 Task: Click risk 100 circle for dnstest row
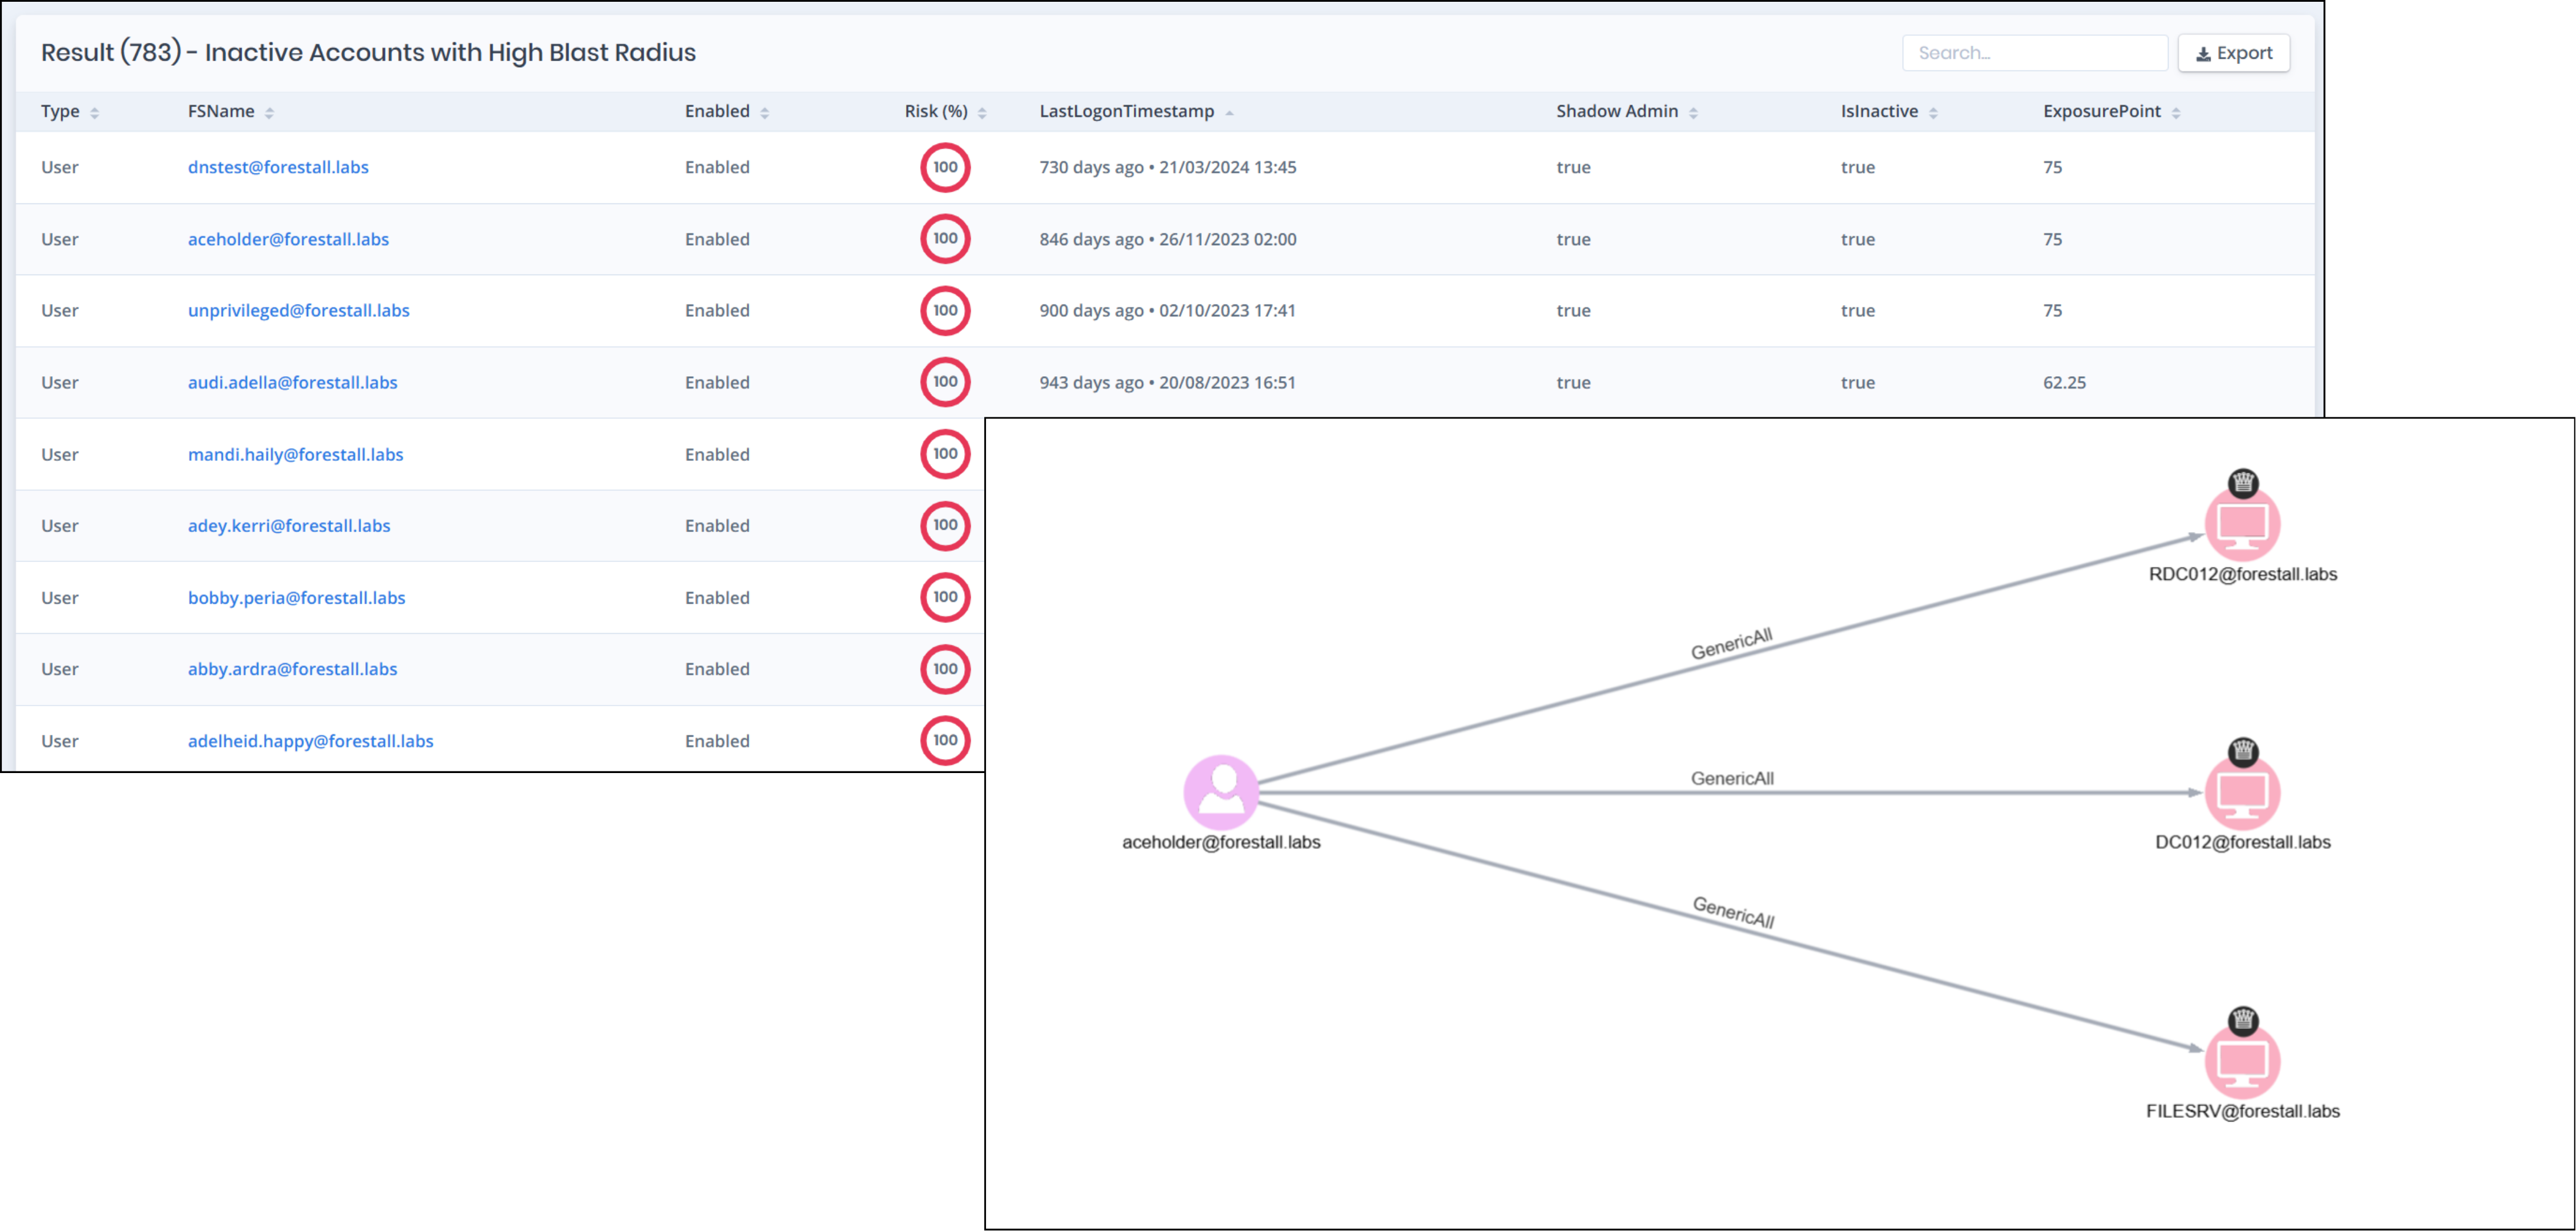click(945, 167)
